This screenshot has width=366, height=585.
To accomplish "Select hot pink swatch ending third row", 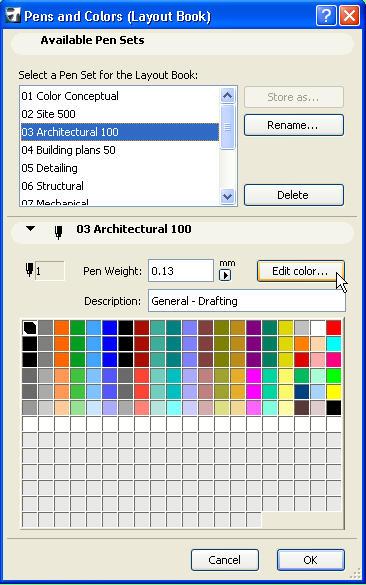I will (x=334, y=360).
